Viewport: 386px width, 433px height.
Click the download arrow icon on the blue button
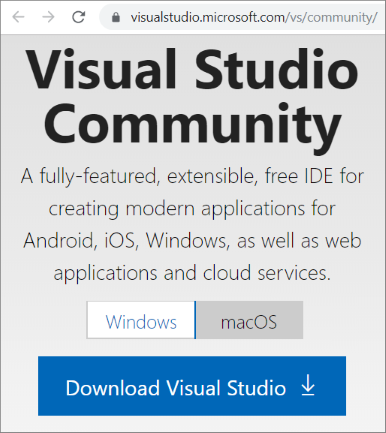coord(308,385)
